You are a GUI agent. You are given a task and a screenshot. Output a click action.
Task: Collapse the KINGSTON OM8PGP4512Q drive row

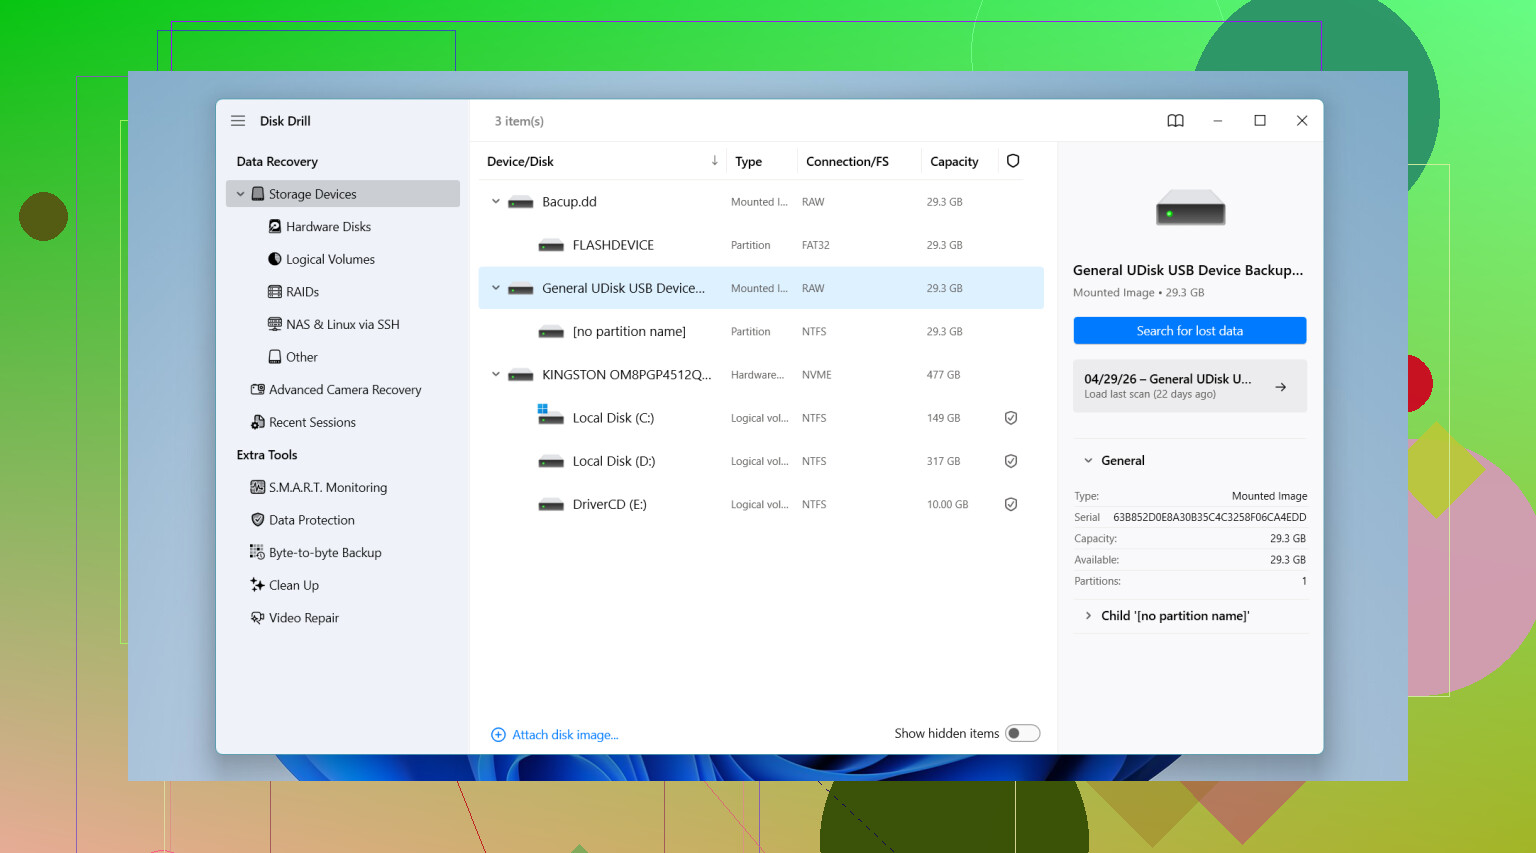click(495, 375)
